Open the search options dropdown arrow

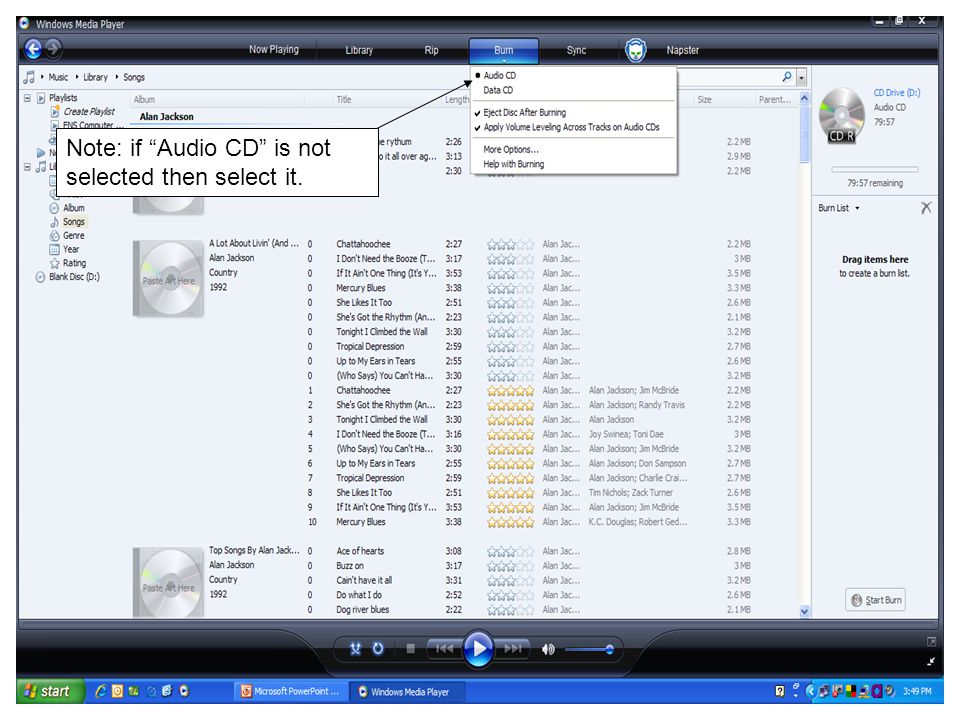[x=801, y=77]
